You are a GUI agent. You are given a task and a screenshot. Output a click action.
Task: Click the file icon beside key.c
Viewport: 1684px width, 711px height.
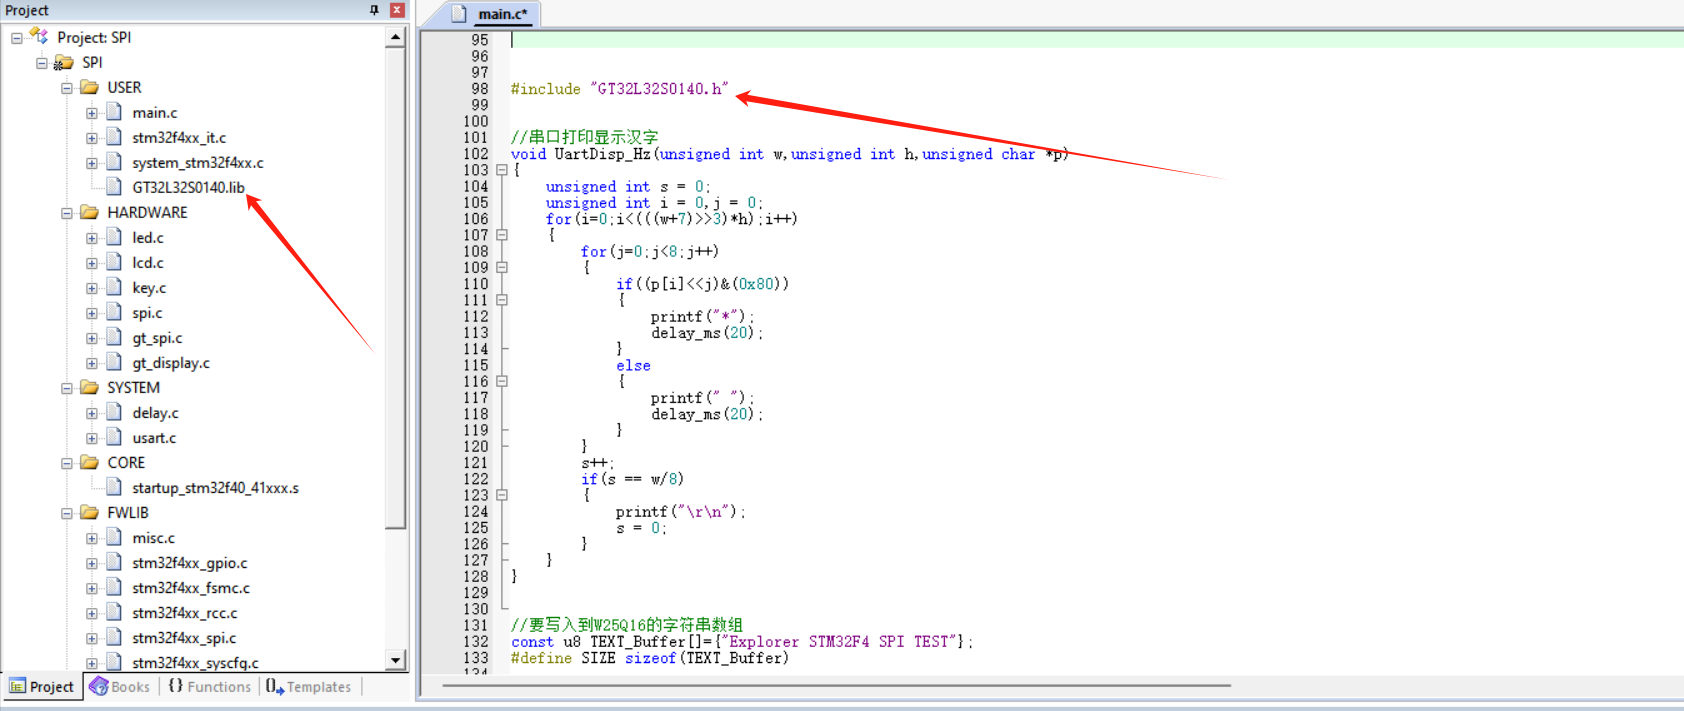click(114, 287)
